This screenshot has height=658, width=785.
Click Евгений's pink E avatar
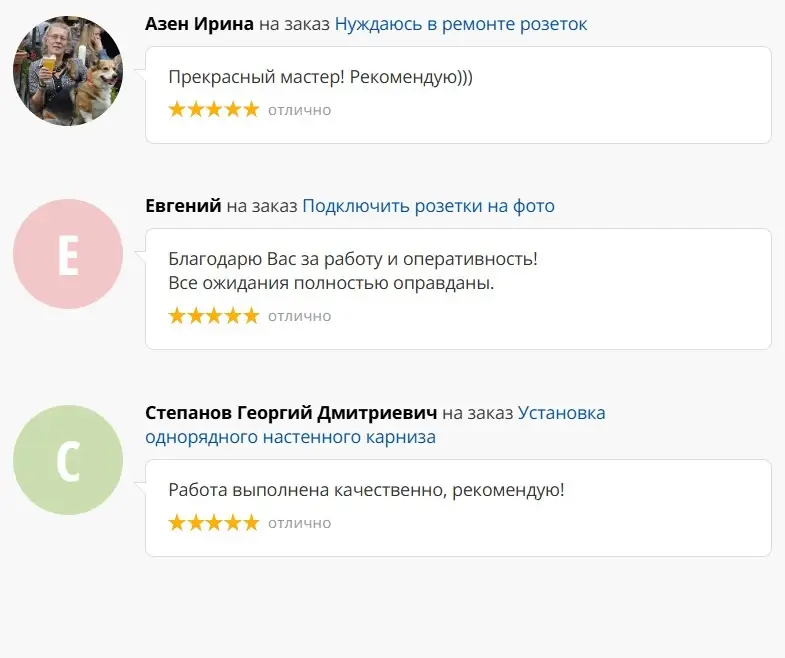(67, 254)
